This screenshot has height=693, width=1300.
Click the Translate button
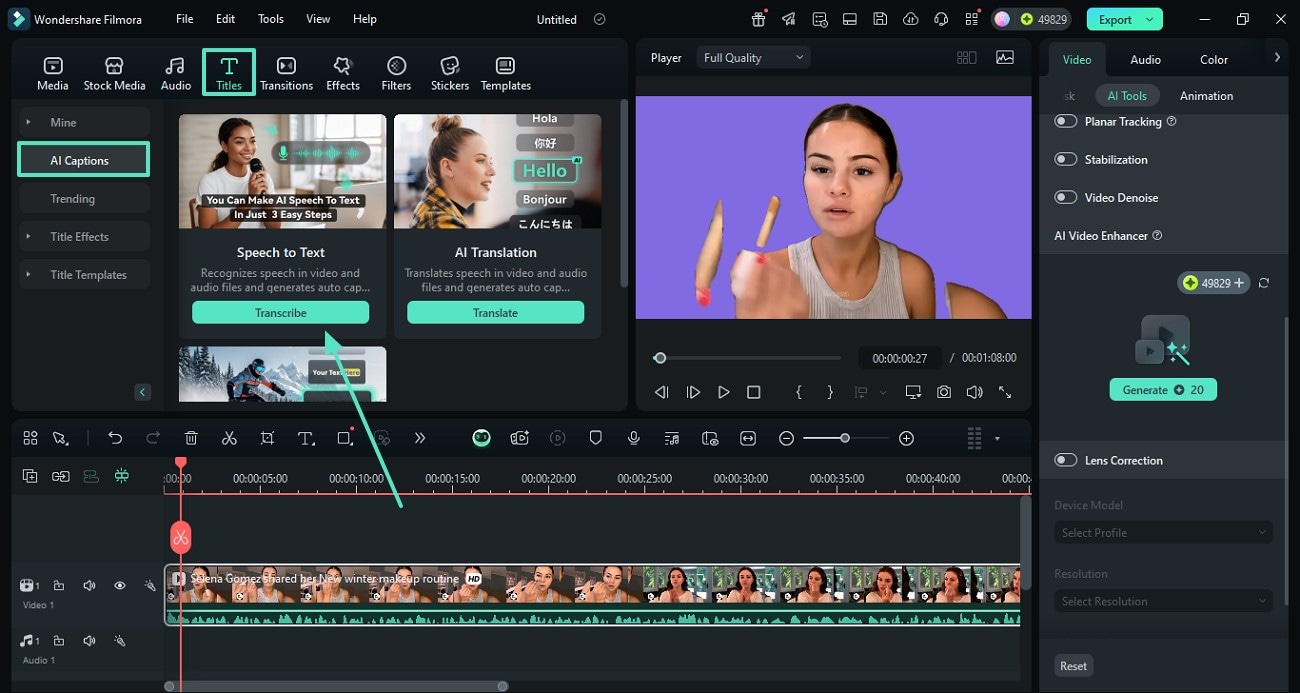[x=495, y=313]
